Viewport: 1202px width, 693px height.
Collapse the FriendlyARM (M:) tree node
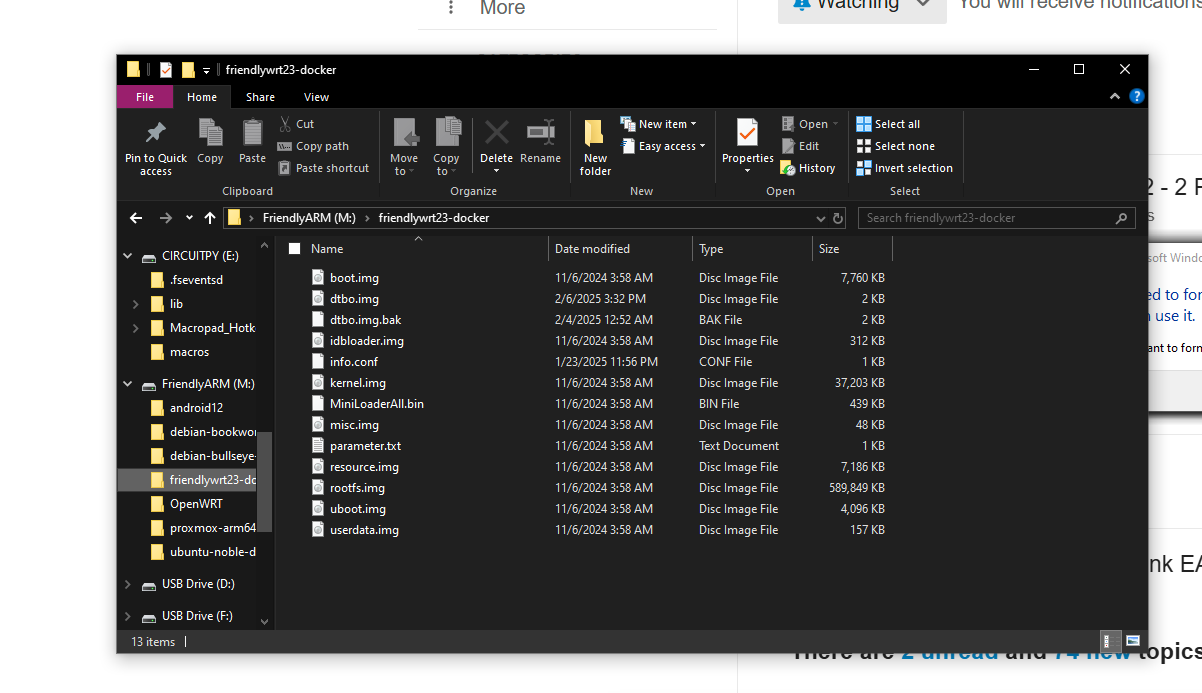(127, 384)
